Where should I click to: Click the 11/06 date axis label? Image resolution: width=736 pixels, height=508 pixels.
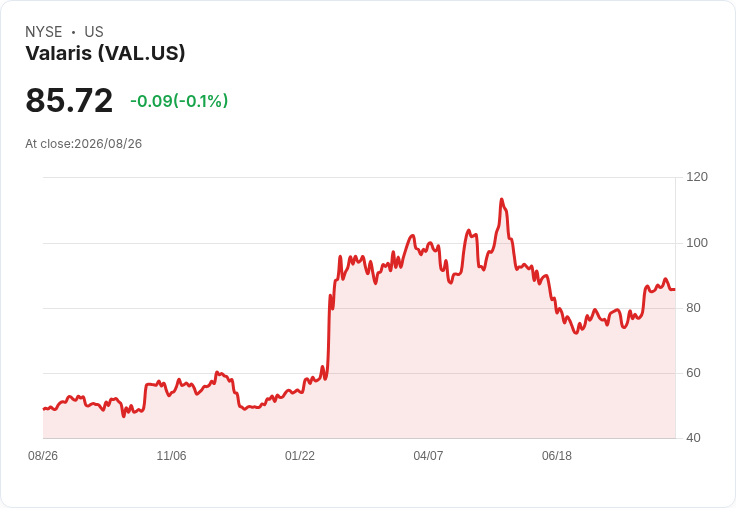[x=171, y=455]
